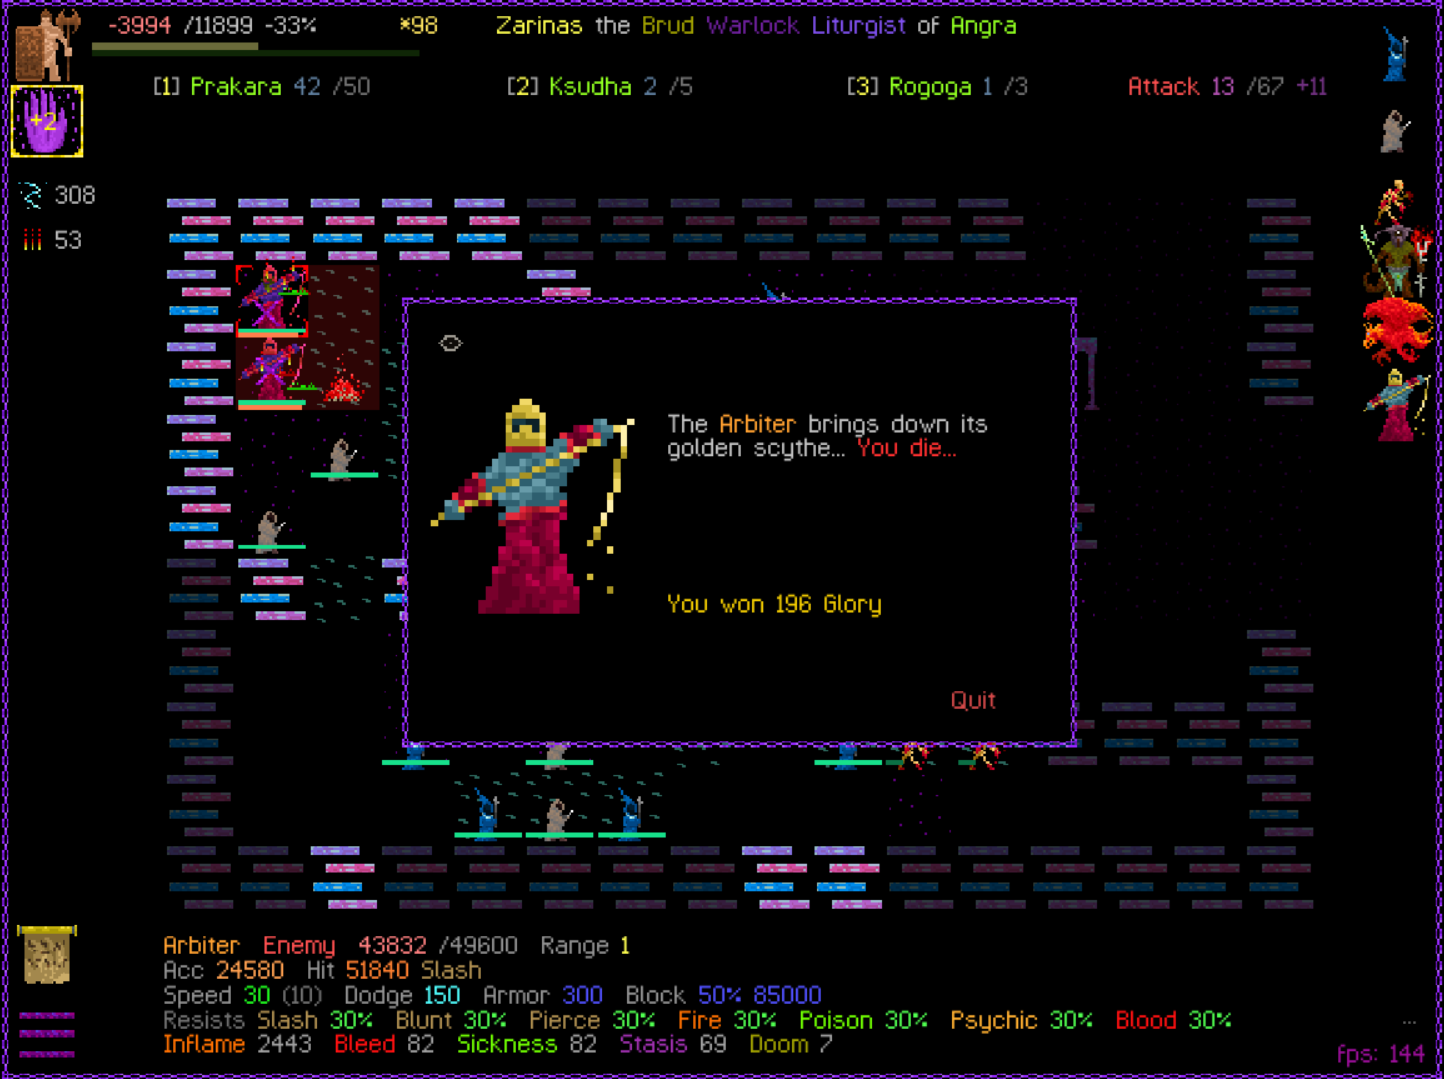Select the grey hooded figure in right sidebar
Image resolution: width=1444 pixels, height=1079 pixels.
click(1395, 131)
